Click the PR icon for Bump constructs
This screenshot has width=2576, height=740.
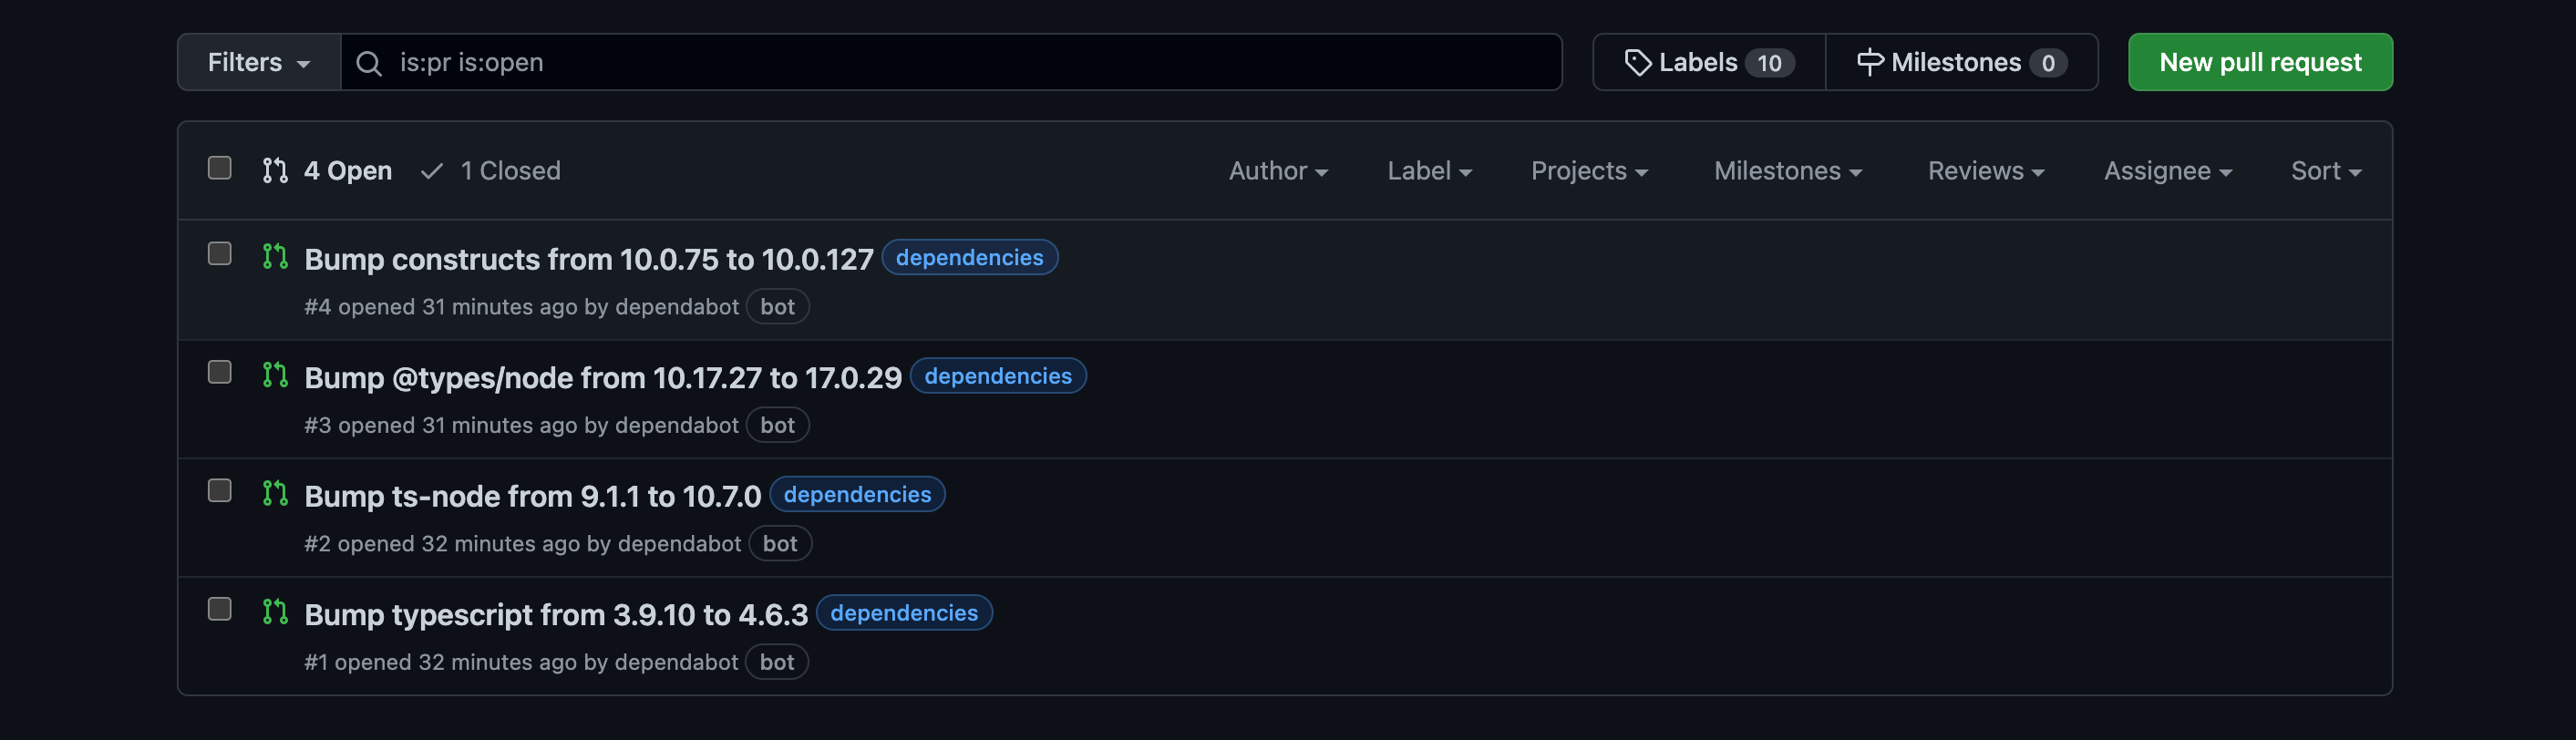(x=275, y=257)
